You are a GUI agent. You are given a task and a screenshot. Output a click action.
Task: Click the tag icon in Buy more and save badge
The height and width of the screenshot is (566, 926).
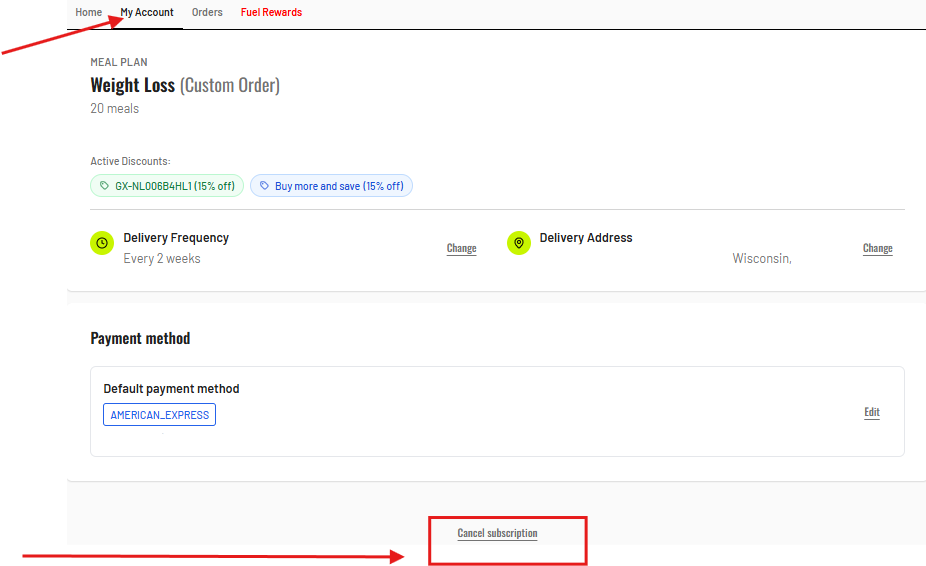265,186
